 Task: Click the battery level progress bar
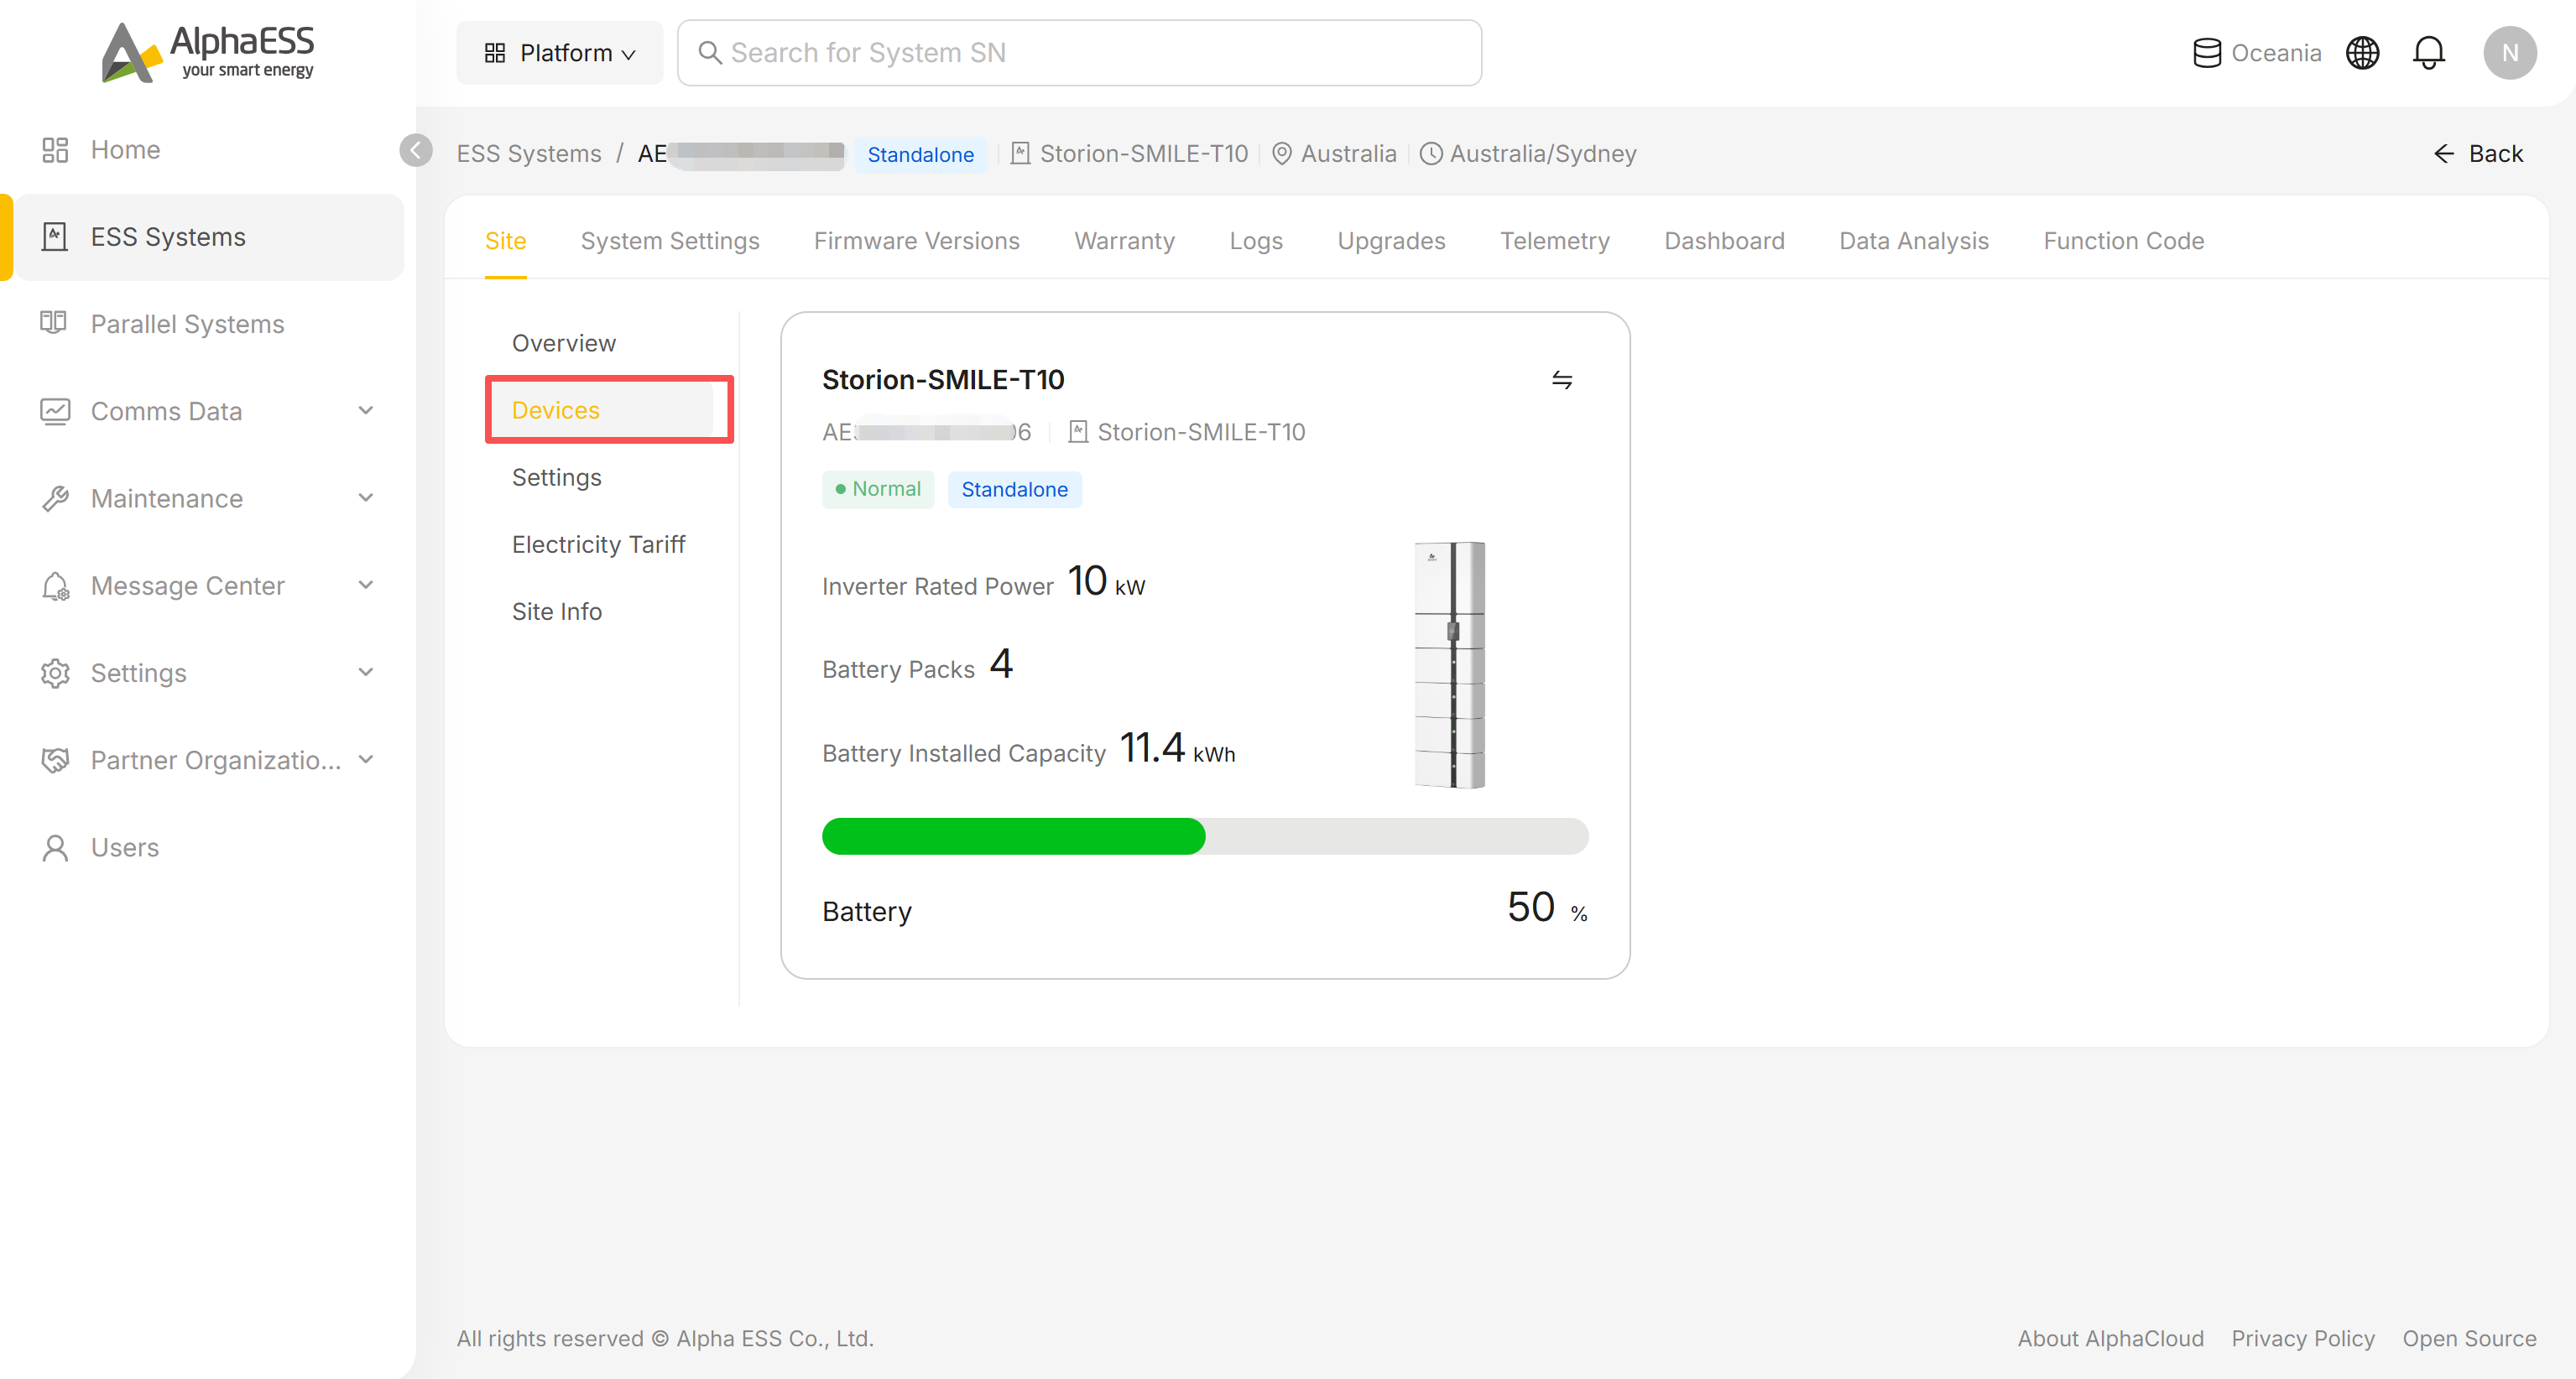click(1205, 836)
